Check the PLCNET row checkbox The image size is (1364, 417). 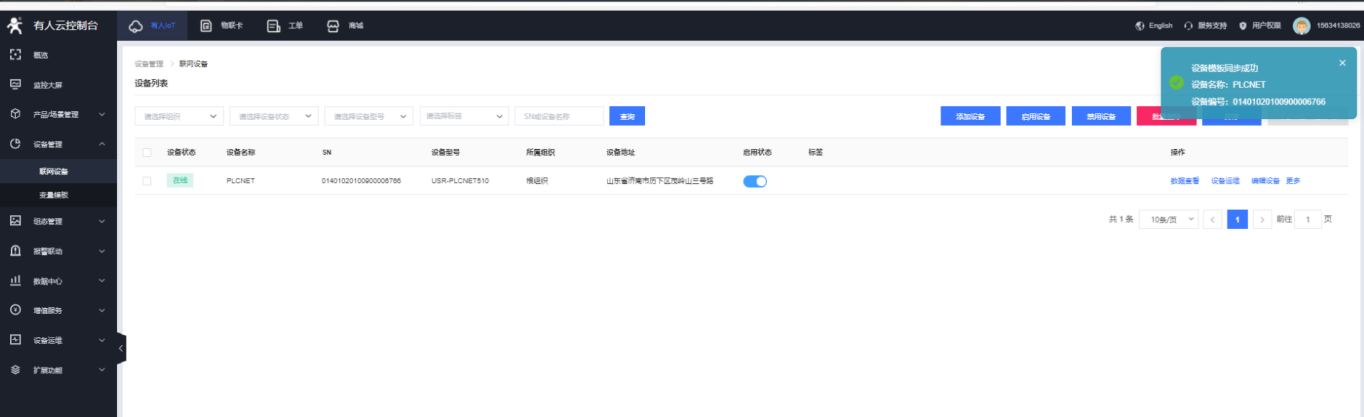tap(147, 181)
